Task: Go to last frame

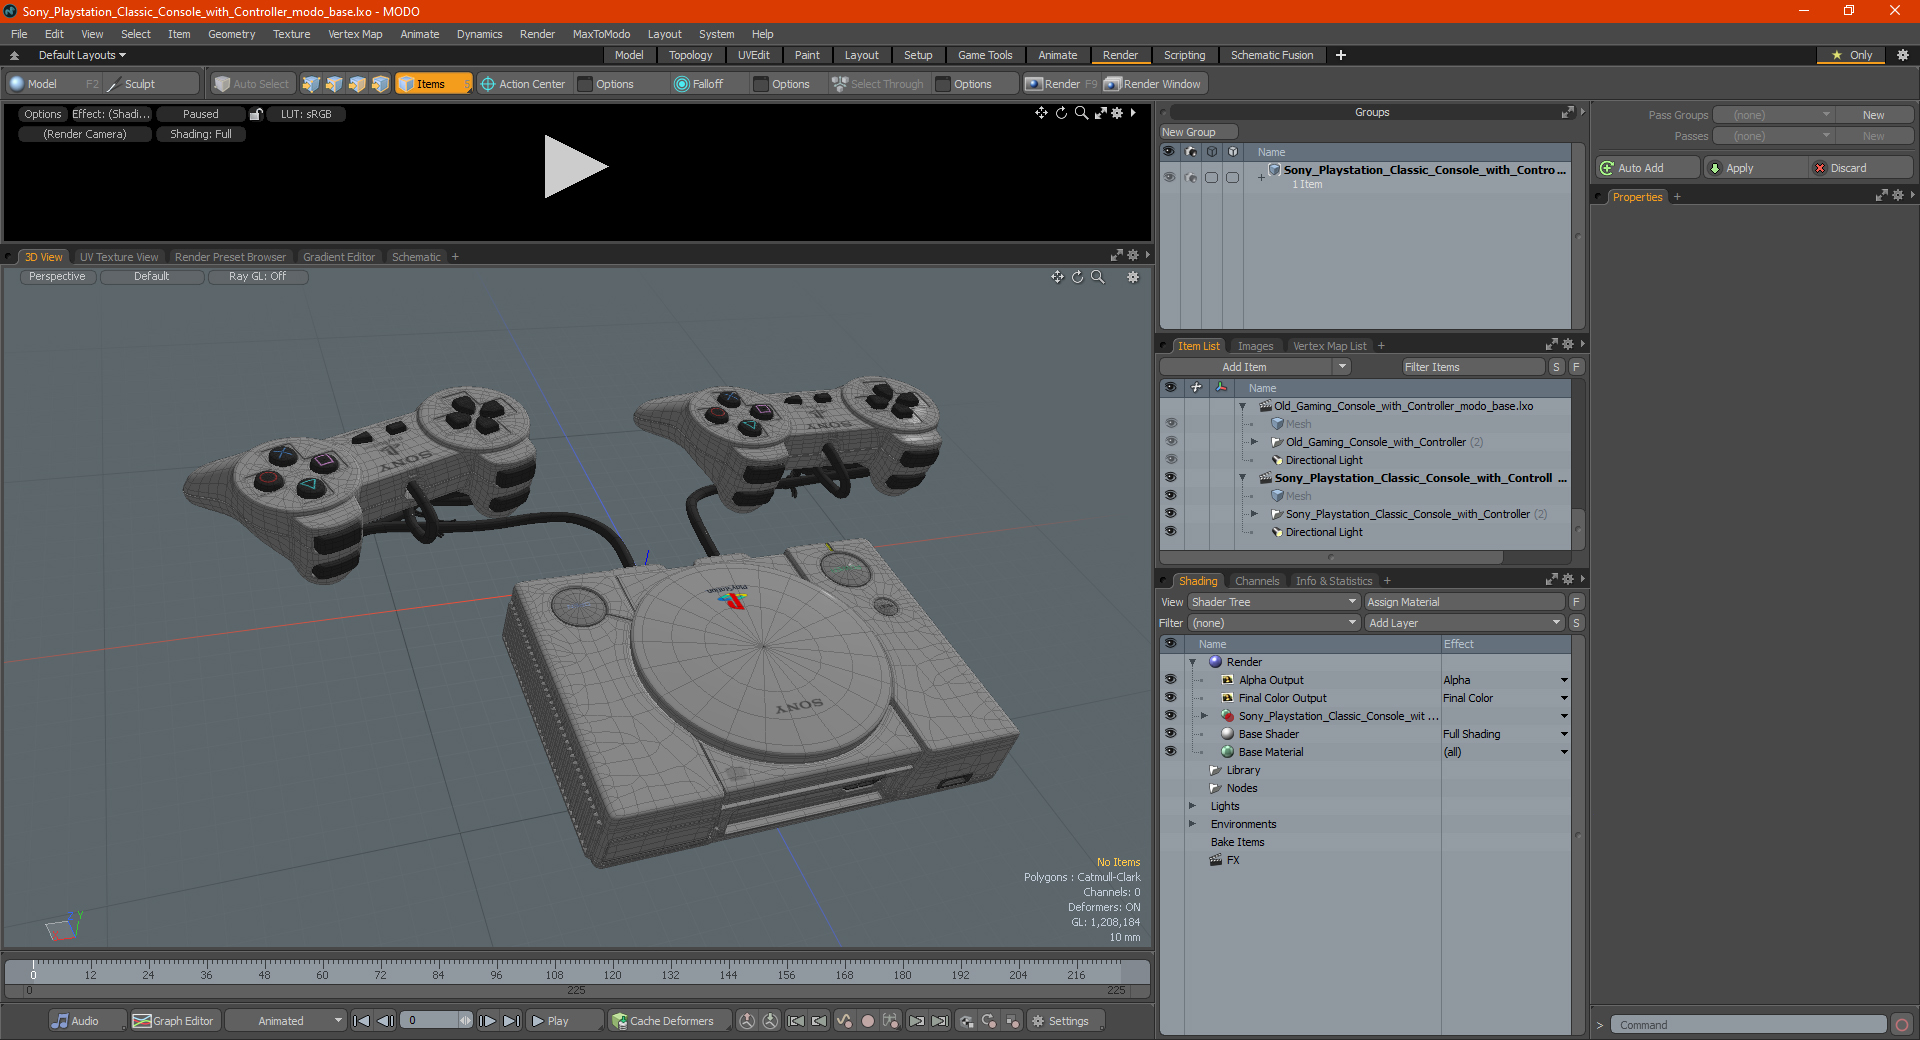Action: click(x=511, y=1021)
